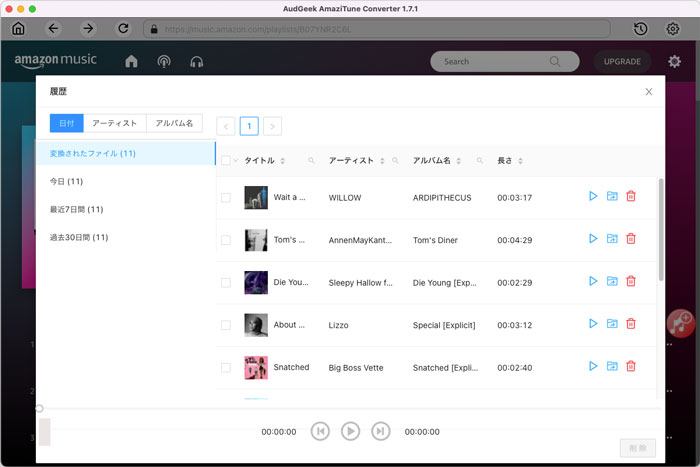The height and width of the screenshot is (467, 700).
Task: Reload the page with refresh icon
Action: coord(123,29)
